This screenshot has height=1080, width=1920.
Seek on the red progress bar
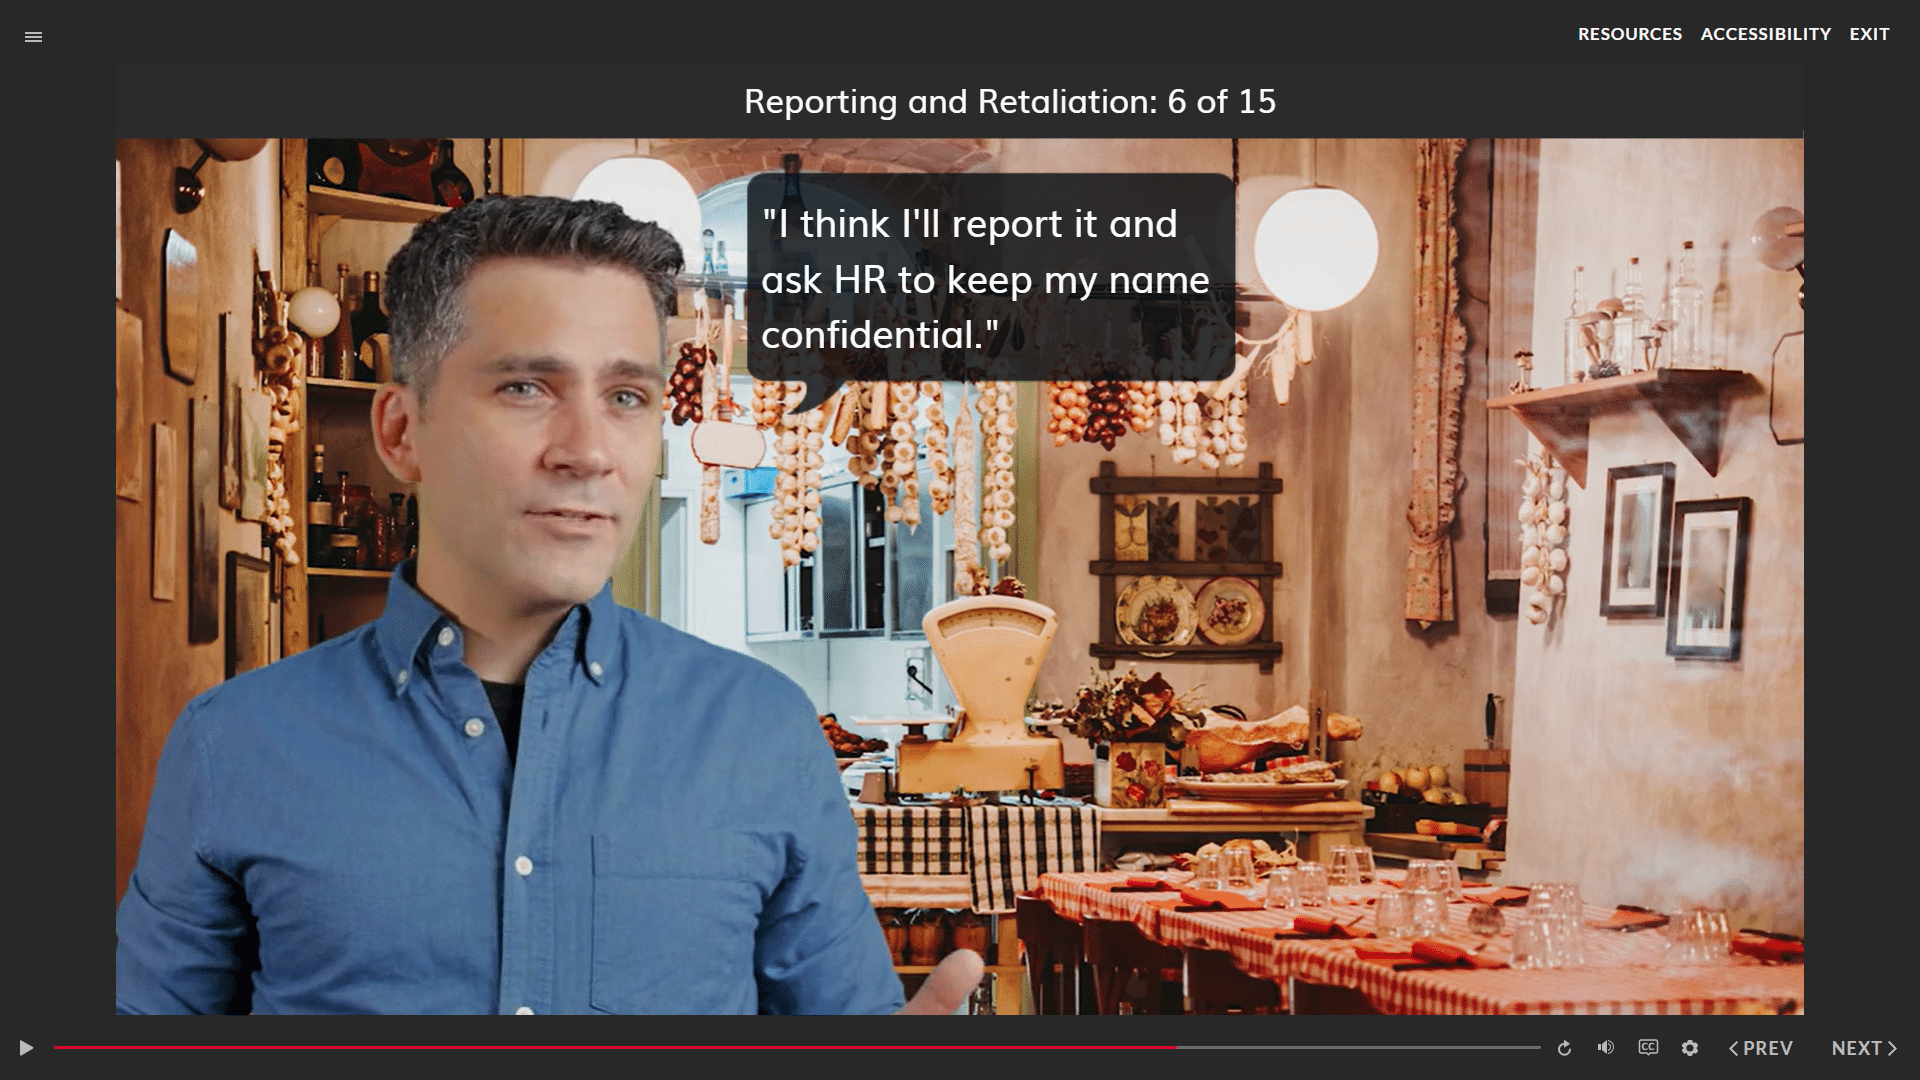(797, 1047)
